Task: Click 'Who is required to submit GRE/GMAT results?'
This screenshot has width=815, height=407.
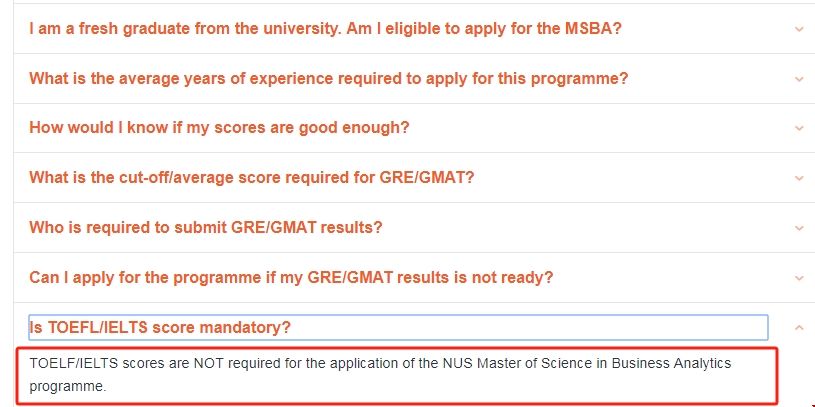Action: [x=205, y=227]
